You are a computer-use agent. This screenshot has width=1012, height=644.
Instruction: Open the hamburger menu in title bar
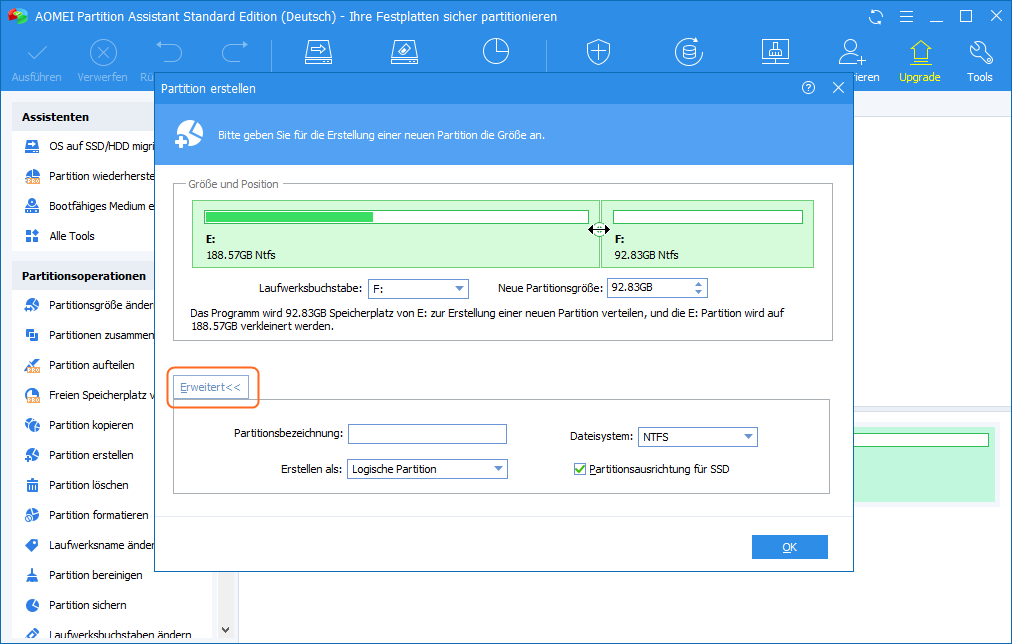906,17
